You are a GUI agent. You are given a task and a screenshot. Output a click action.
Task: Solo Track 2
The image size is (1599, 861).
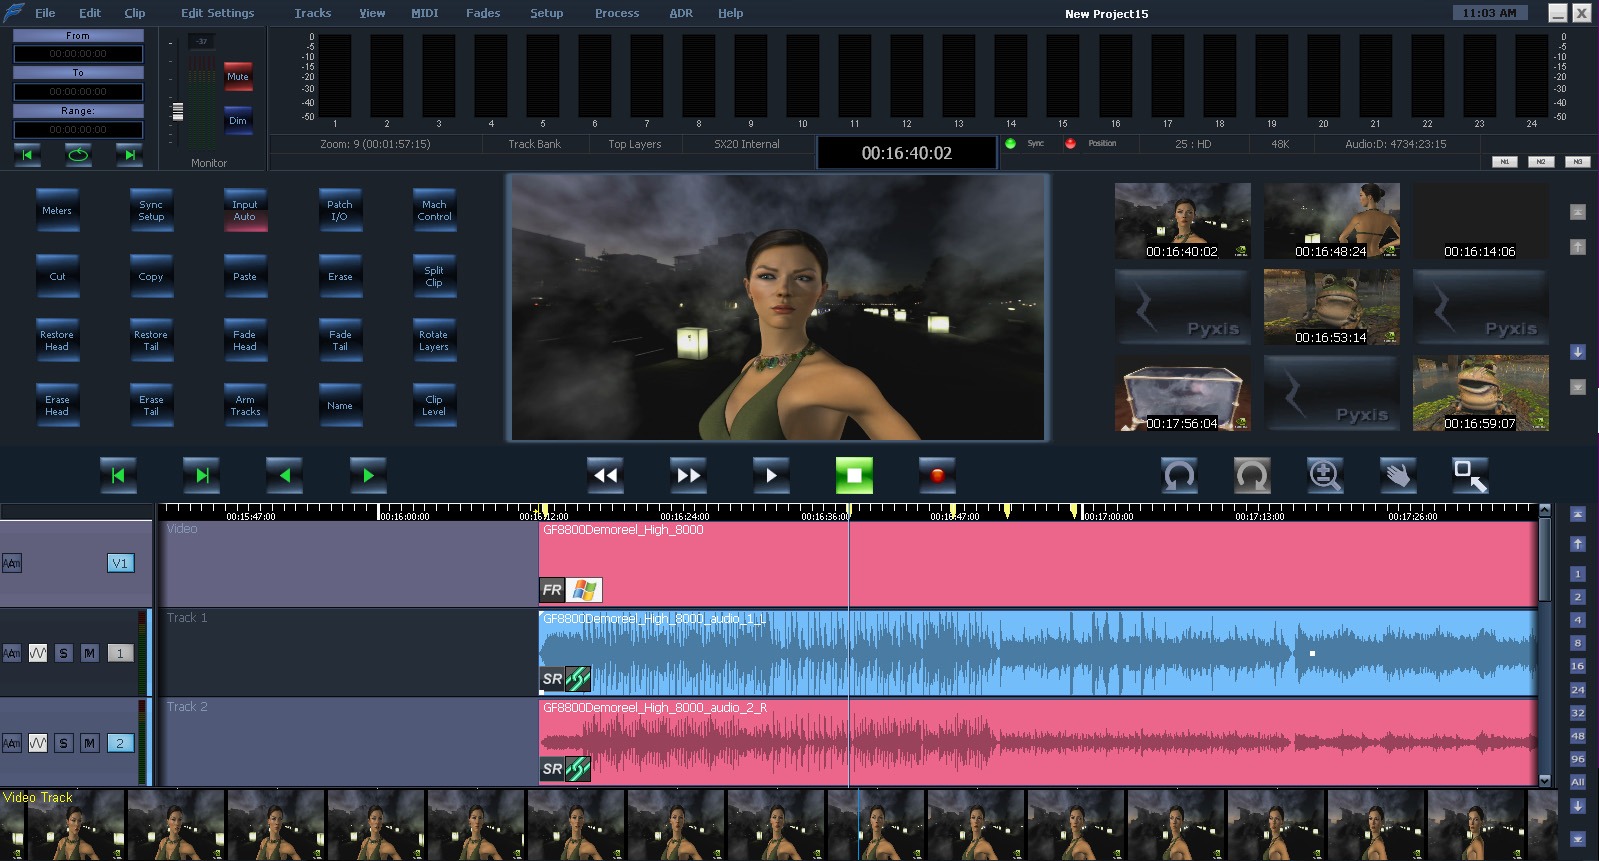point(64,743)
